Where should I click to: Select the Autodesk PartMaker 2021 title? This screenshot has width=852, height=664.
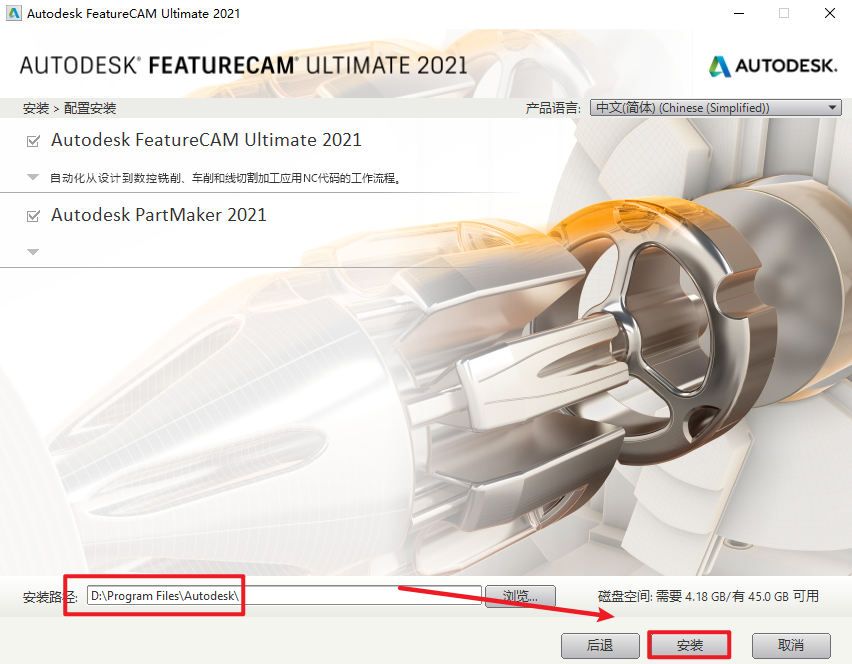pyautogui.click(x=159, y=215)
